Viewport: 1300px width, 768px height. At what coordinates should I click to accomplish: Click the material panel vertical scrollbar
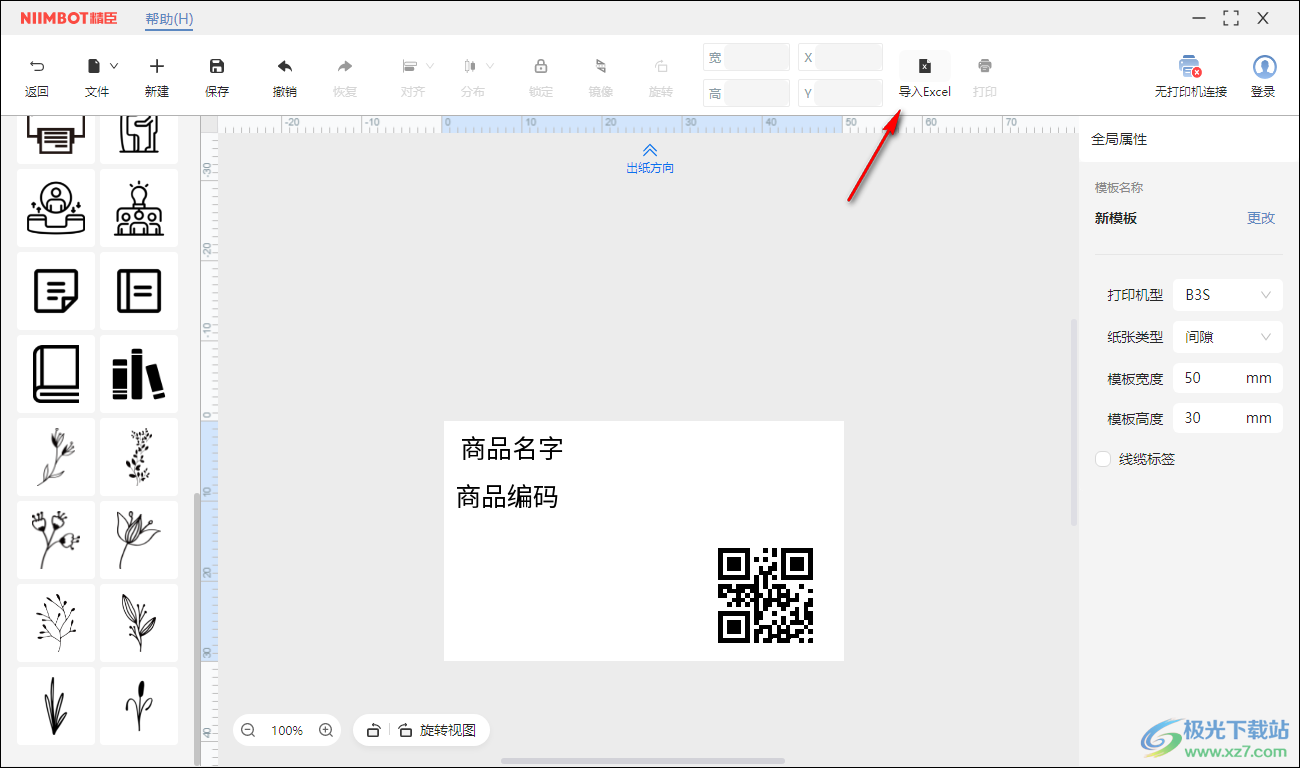tap(196, 628)
